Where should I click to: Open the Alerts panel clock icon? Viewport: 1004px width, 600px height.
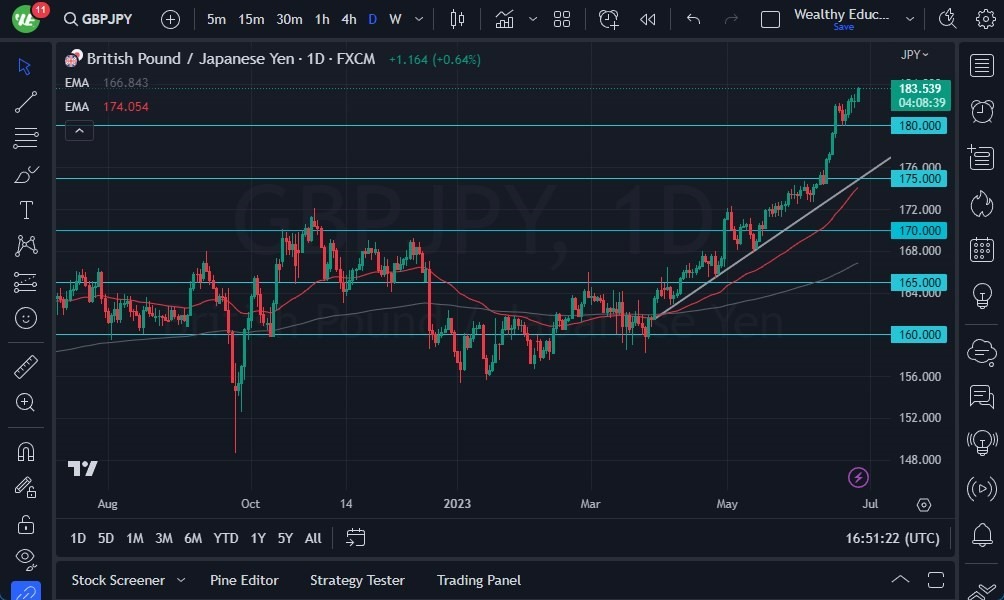coord(981,111)
